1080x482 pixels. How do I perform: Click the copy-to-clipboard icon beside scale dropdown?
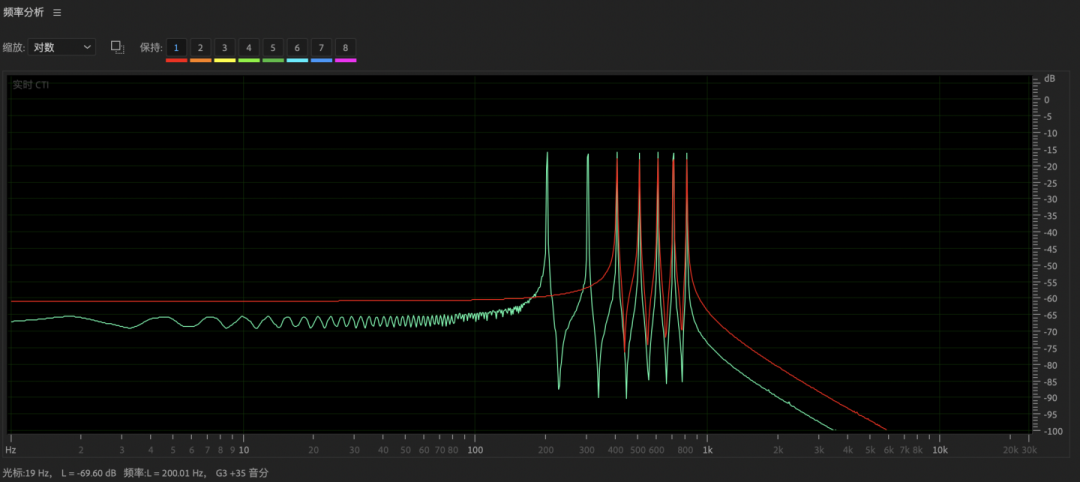(118, 48)
